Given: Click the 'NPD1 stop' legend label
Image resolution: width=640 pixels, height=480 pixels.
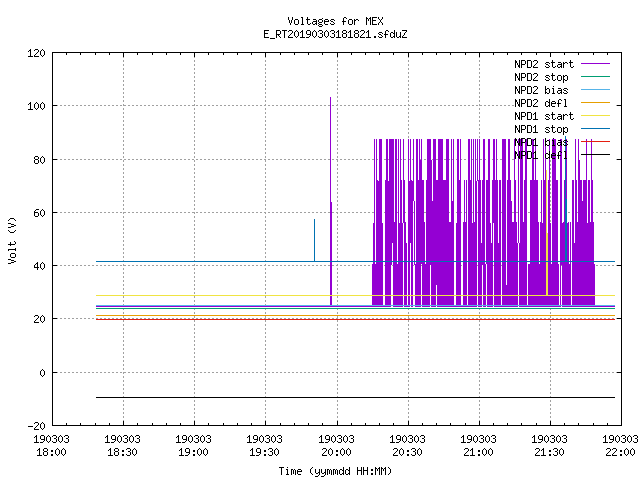Looking at the screenshot, I should 541,129.
